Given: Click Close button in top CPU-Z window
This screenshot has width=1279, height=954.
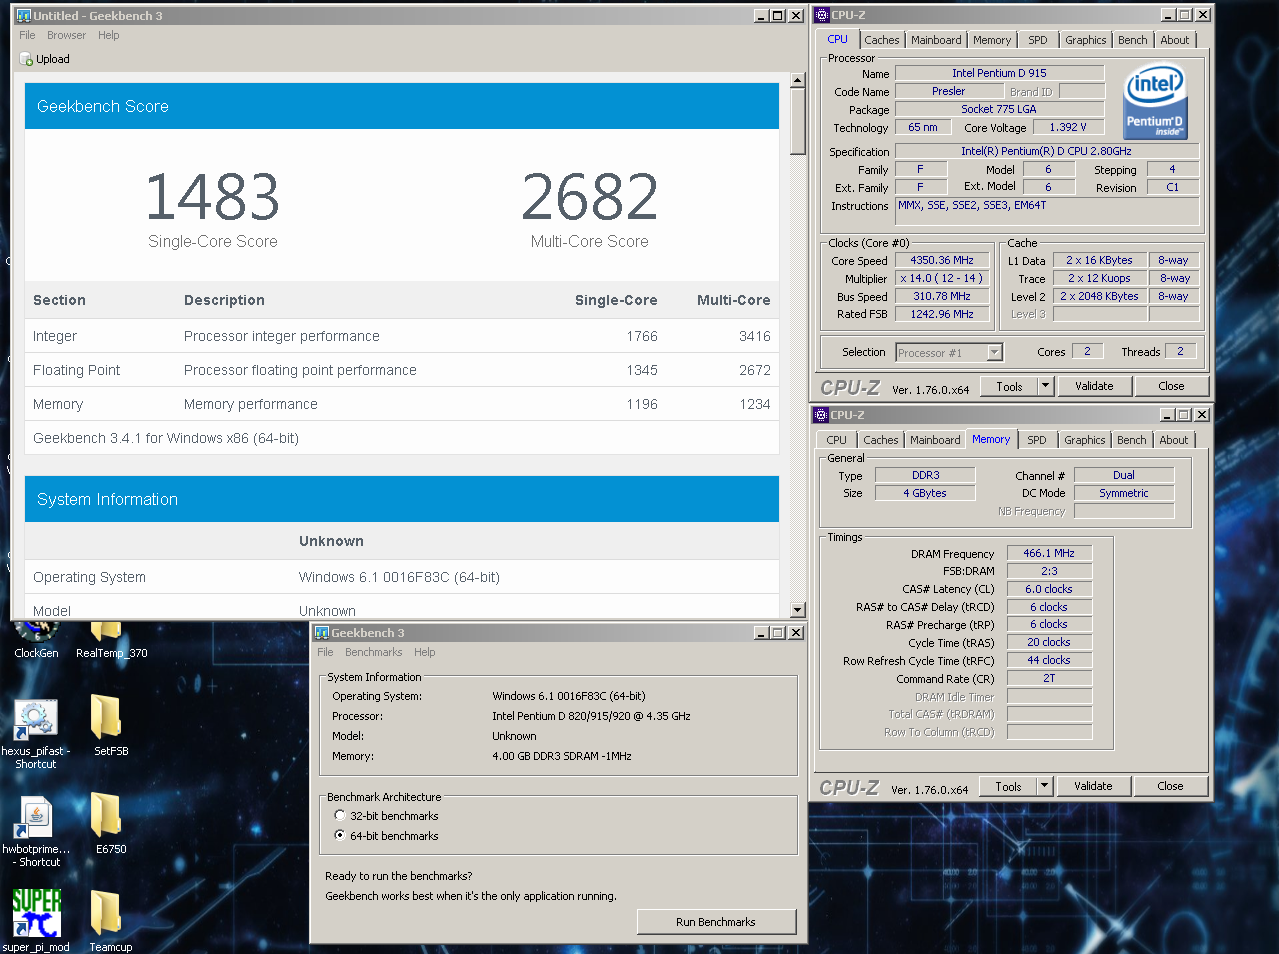Looking at the screenshot, I should (1171, 386).
